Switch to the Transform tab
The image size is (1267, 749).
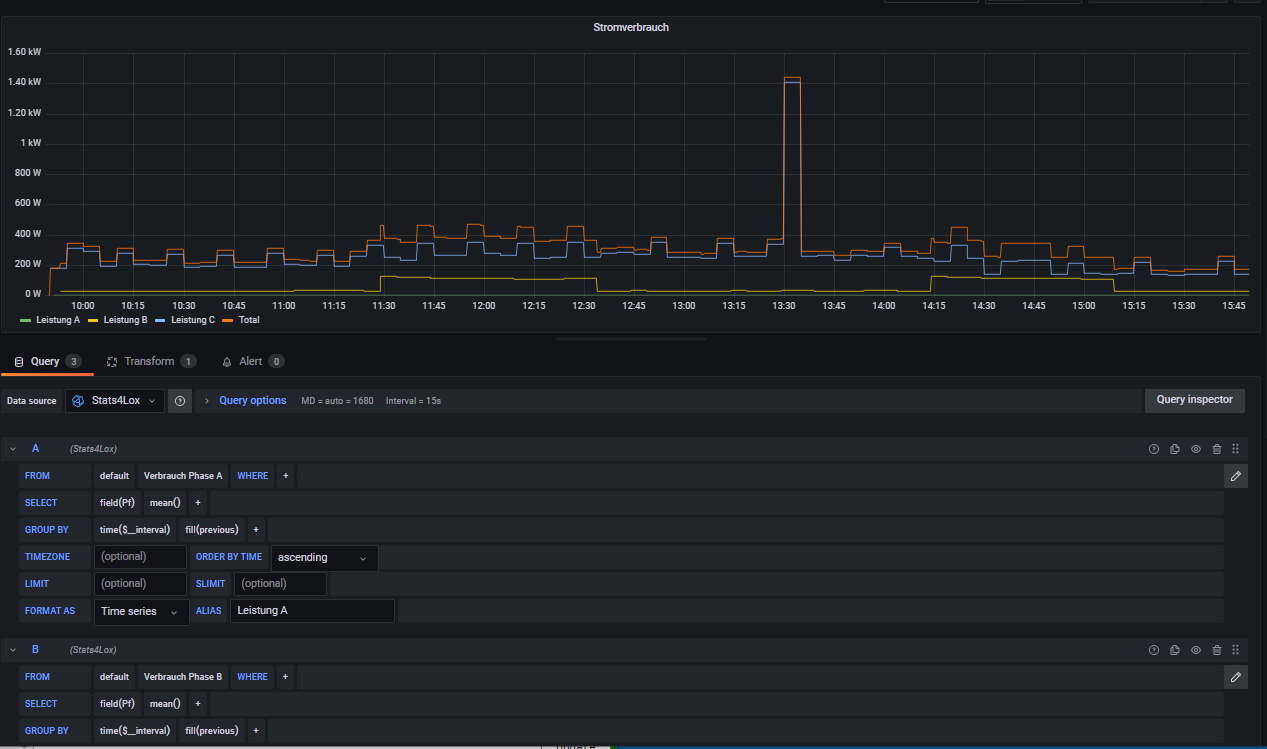coord(148,361)
